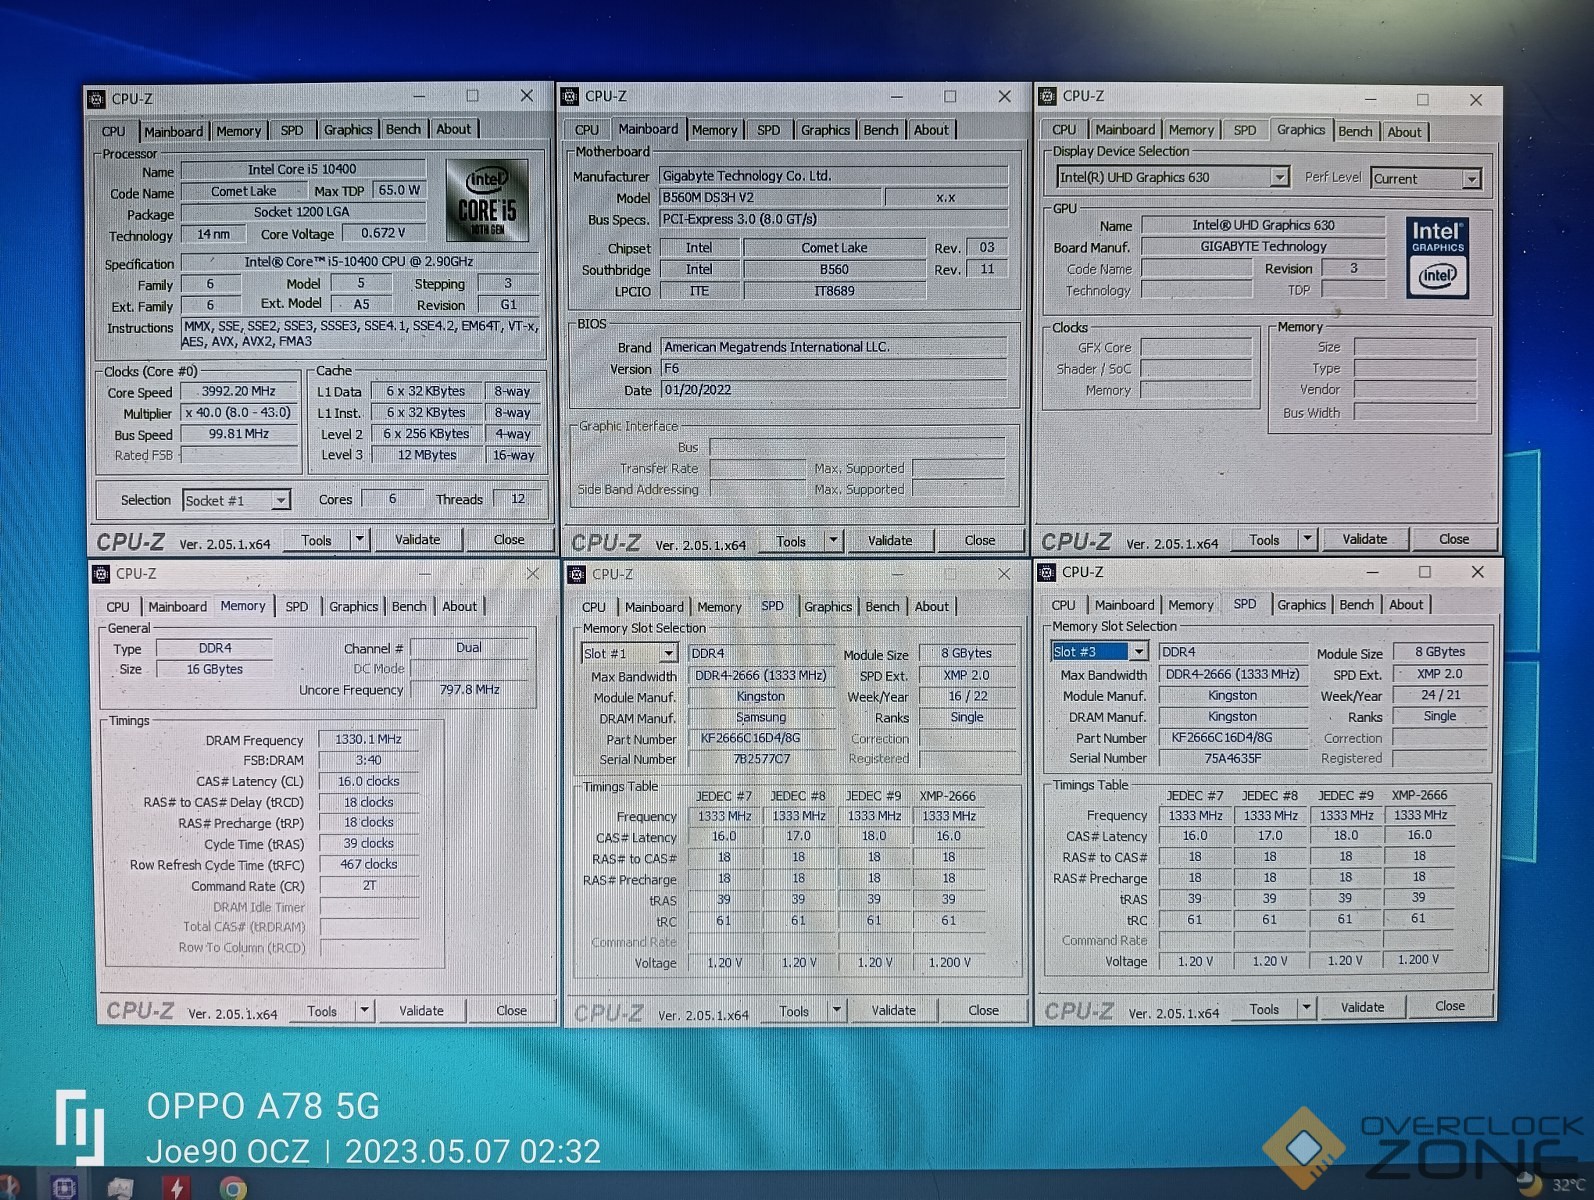The height and width of the screenshot is (1200, 1594).
Task: Click the Slot #3 Serial Number 75A4635F
Action: coord(1233,758)
